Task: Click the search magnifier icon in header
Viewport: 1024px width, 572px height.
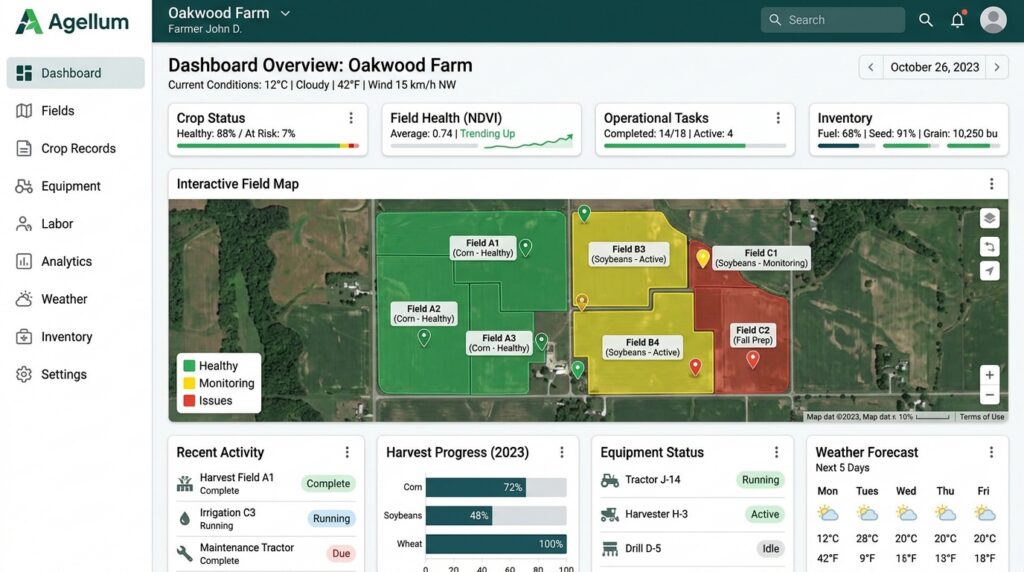Action: [x=926, y=20]
